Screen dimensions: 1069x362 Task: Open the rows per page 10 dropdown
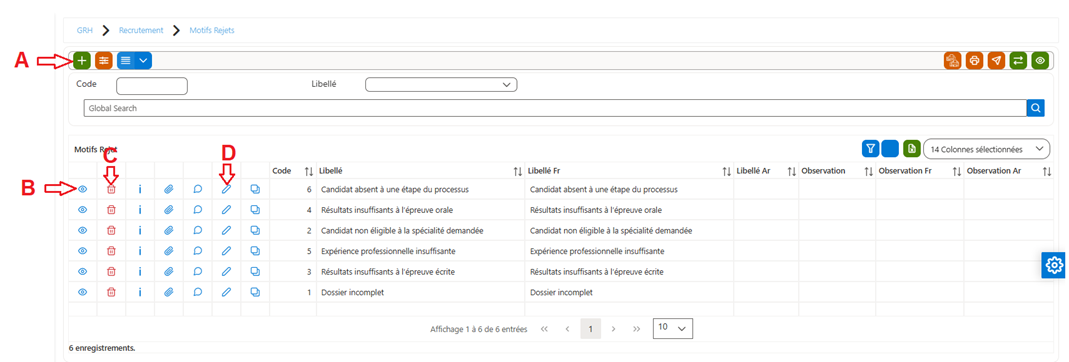(x=673, y=328)
